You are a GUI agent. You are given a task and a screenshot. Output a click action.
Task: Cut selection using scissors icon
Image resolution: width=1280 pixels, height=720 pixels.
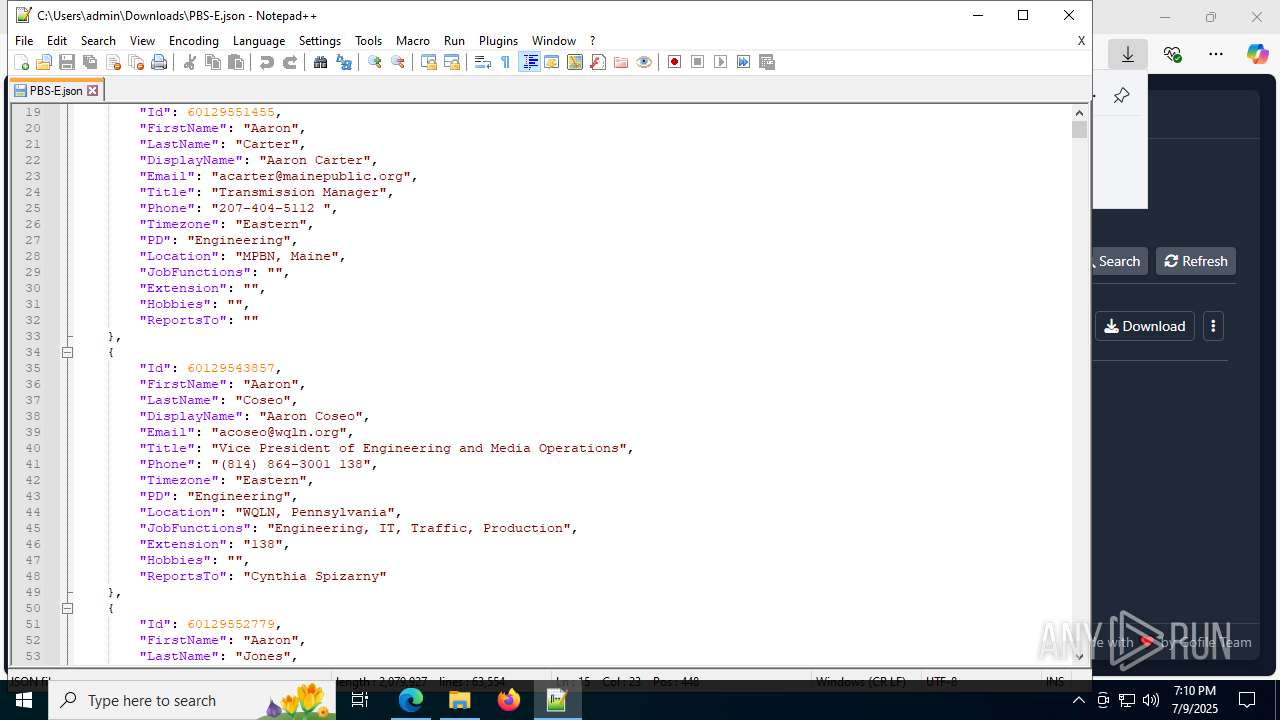(190, 62)
